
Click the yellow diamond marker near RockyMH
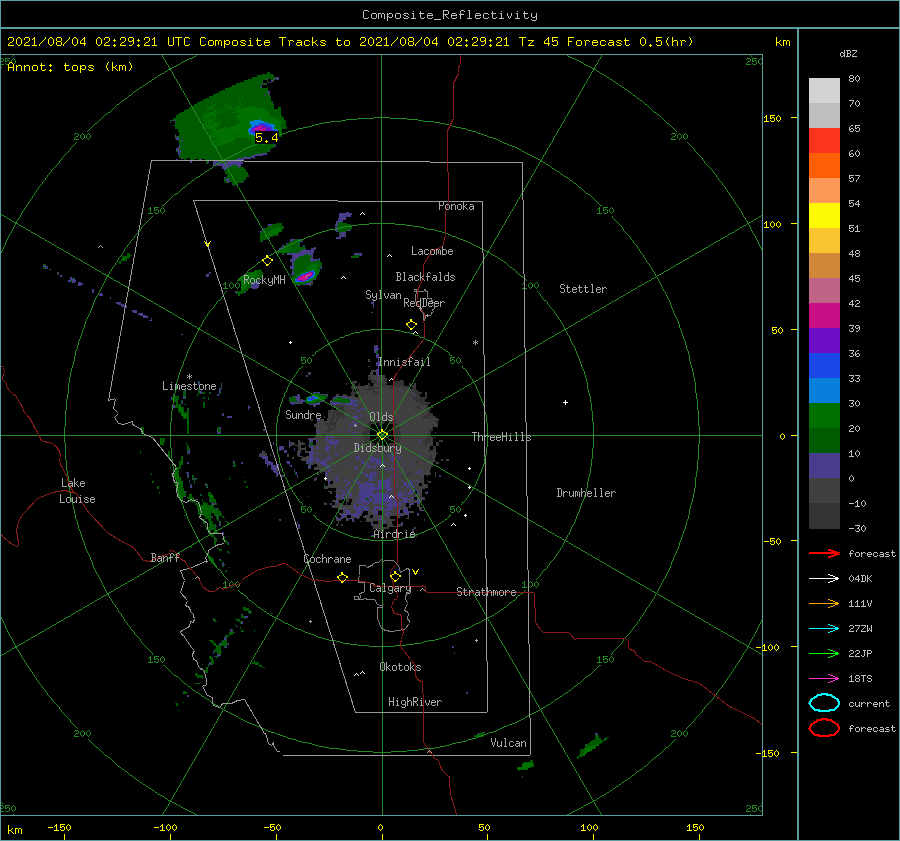(267, 261)
